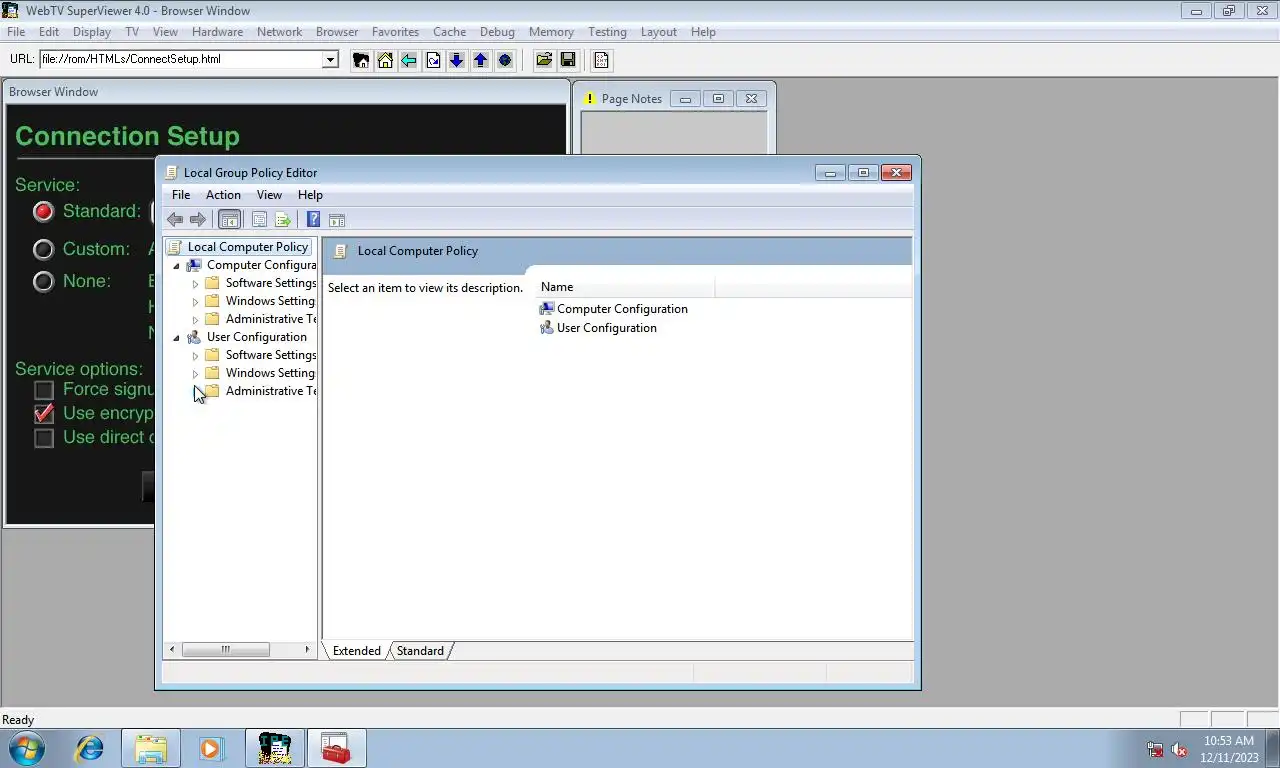Expand Software Settings under Computer Configuration
The height and width of the screenshot is (768, 1280).
[x=196, y=284]
